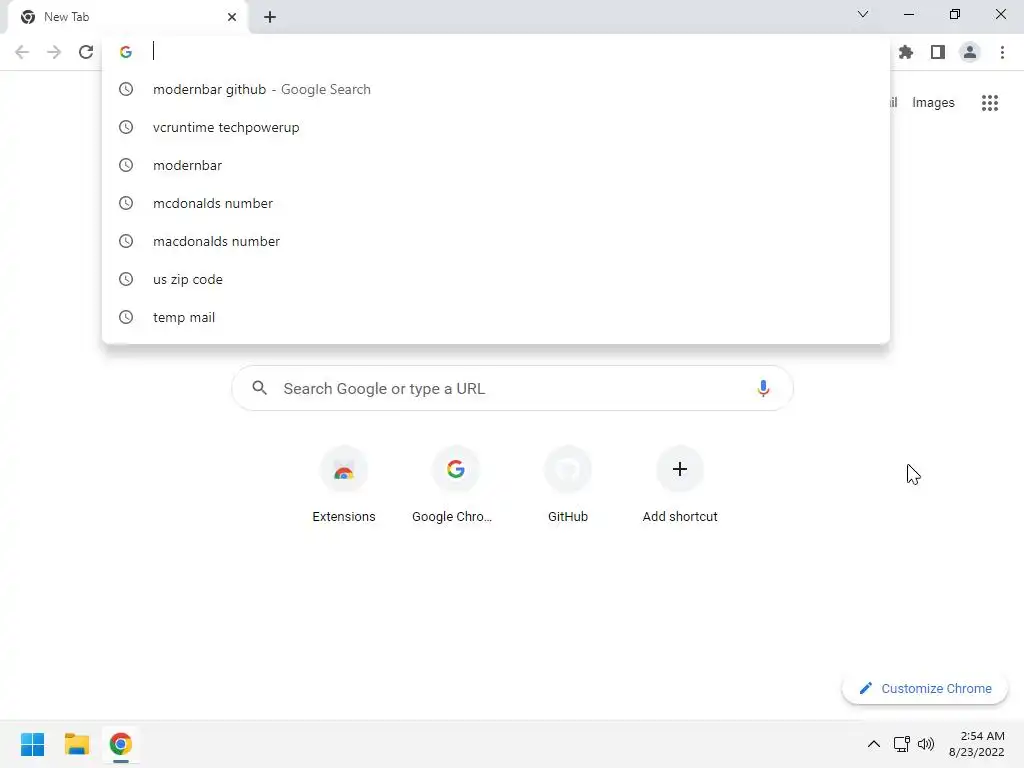Open the Extensions puzzle icon menu

(x=906, y=52)
